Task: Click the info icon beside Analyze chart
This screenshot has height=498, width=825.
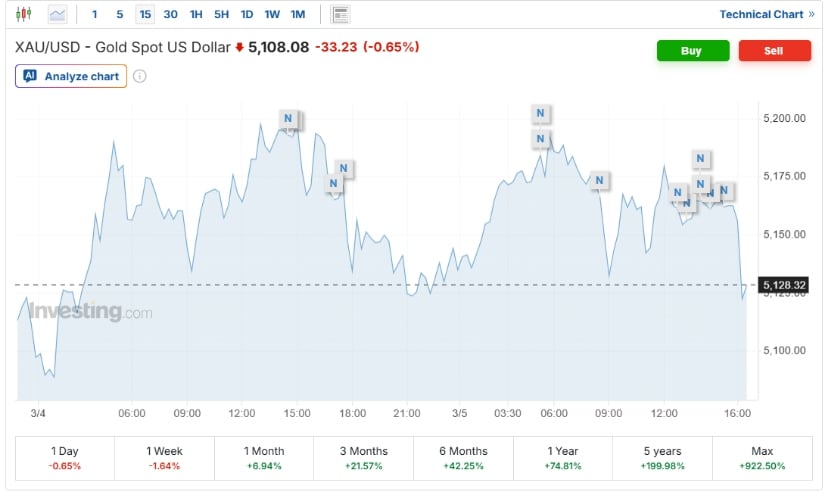Action: 140,76
